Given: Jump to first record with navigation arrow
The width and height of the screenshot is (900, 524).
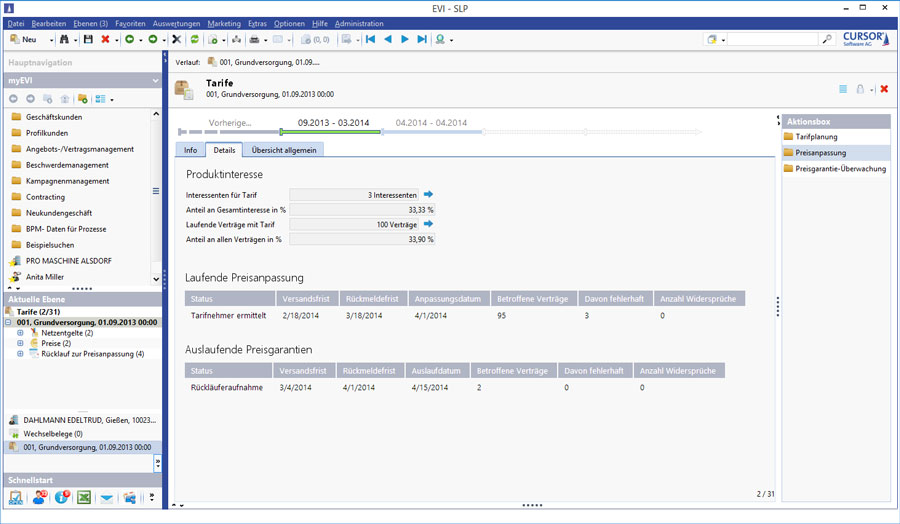Looking at the screenshot, I should (370, 39).
